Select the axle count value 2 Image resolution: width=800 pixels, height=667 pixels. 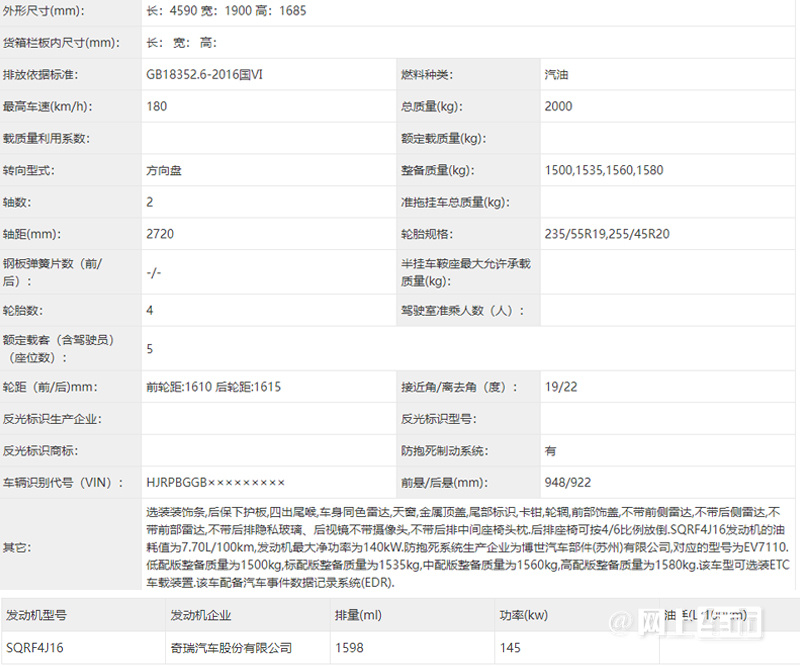click(149, 202)
